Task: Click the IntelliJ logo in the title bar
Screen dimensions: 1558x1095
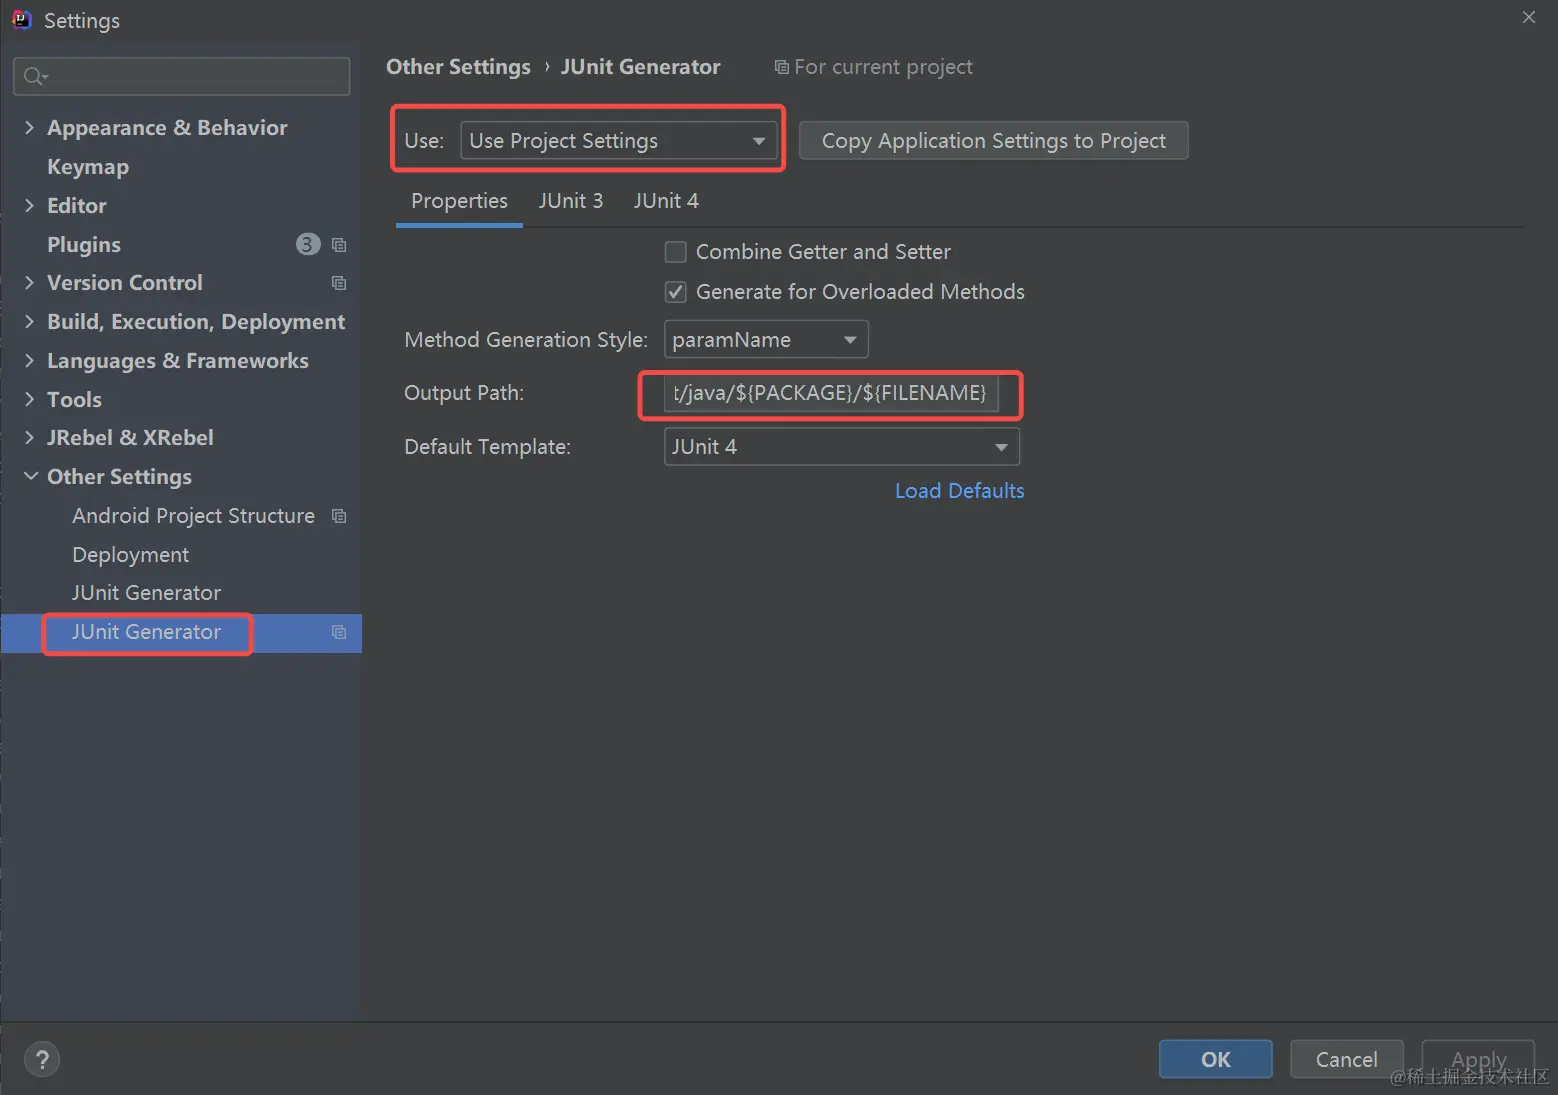Action: [x=21, y=20]
